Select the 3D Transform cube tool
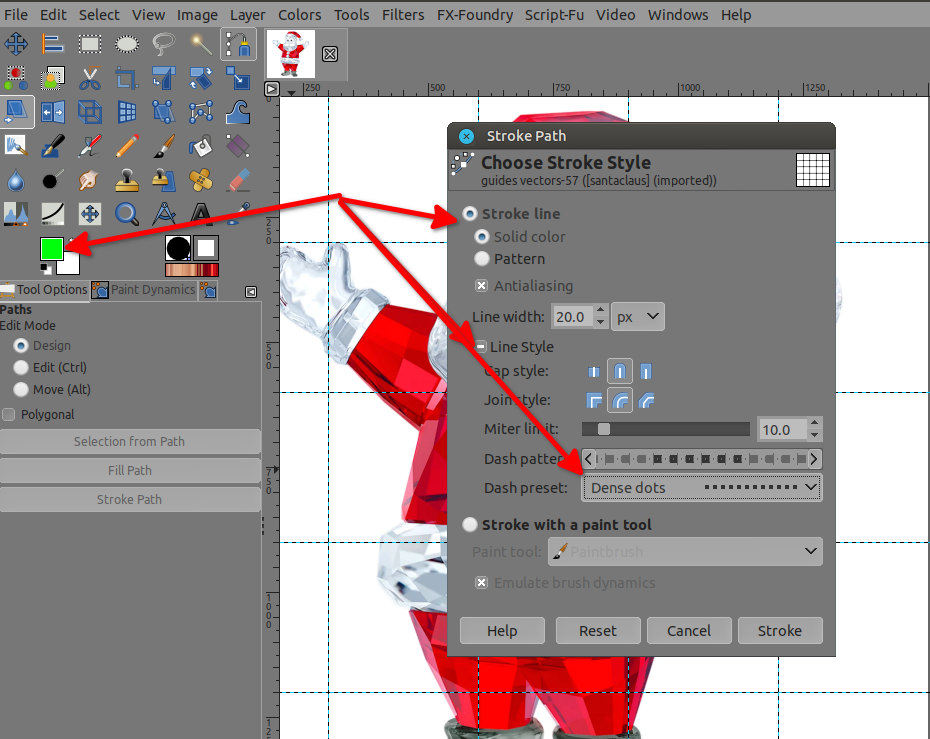930x739 pixels. coord(90,112)
